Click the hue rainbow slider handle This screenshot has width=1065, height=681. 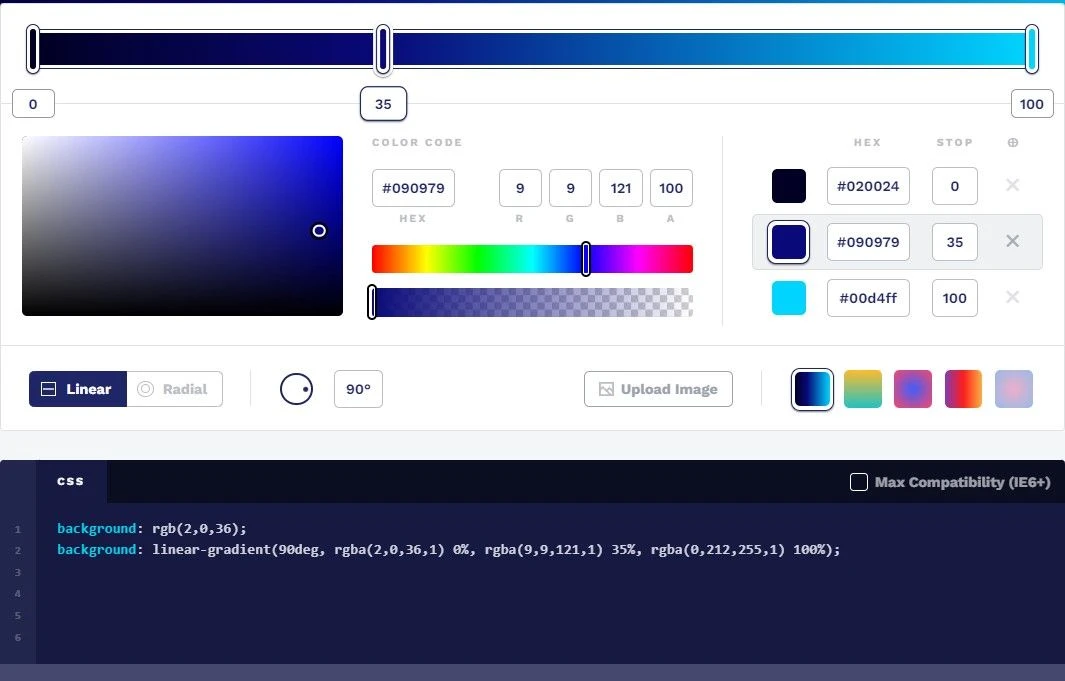pos(586,258)
